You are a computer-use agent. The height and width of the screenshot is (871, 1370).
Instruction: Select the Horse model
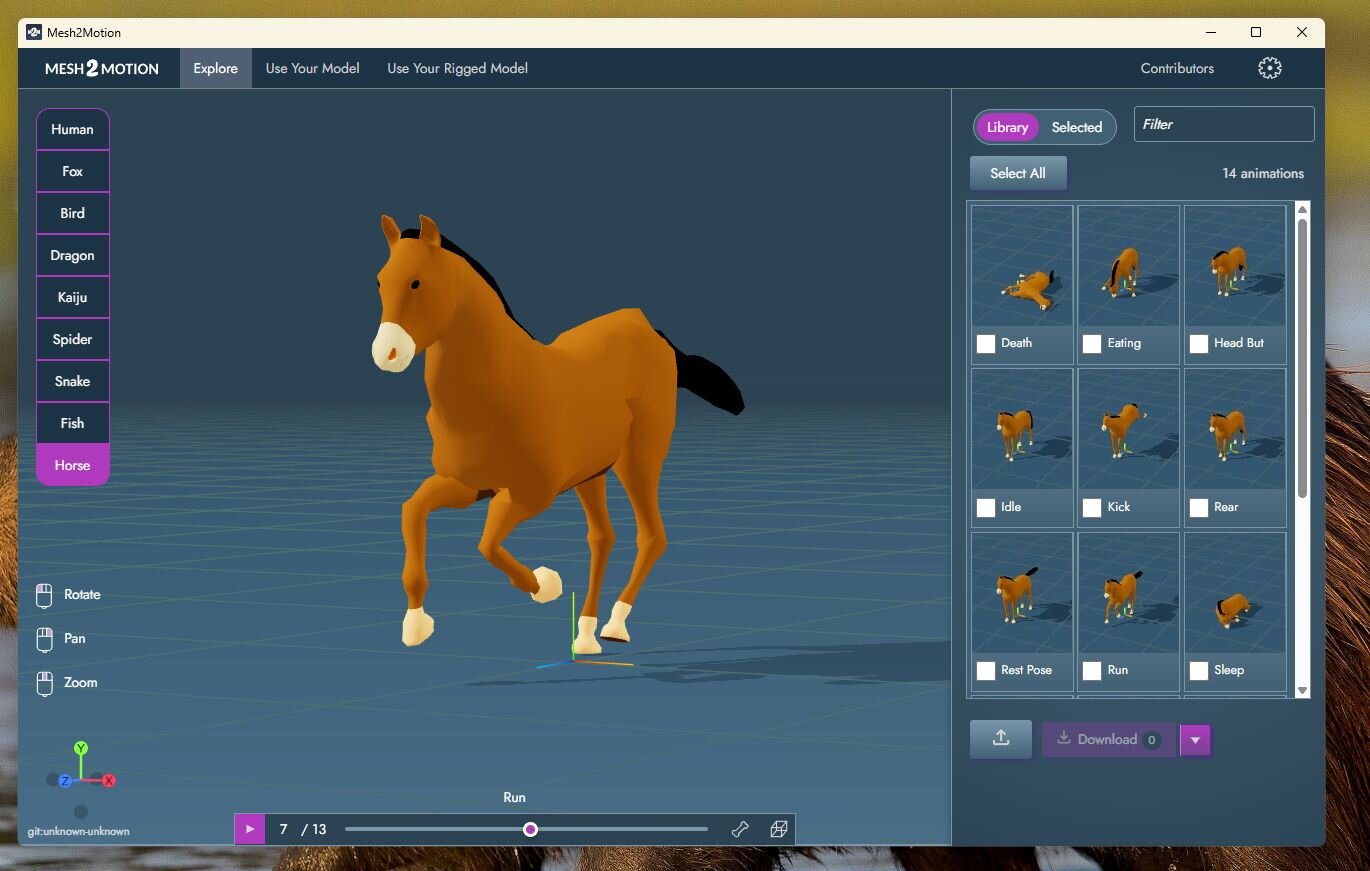point(73,465)
